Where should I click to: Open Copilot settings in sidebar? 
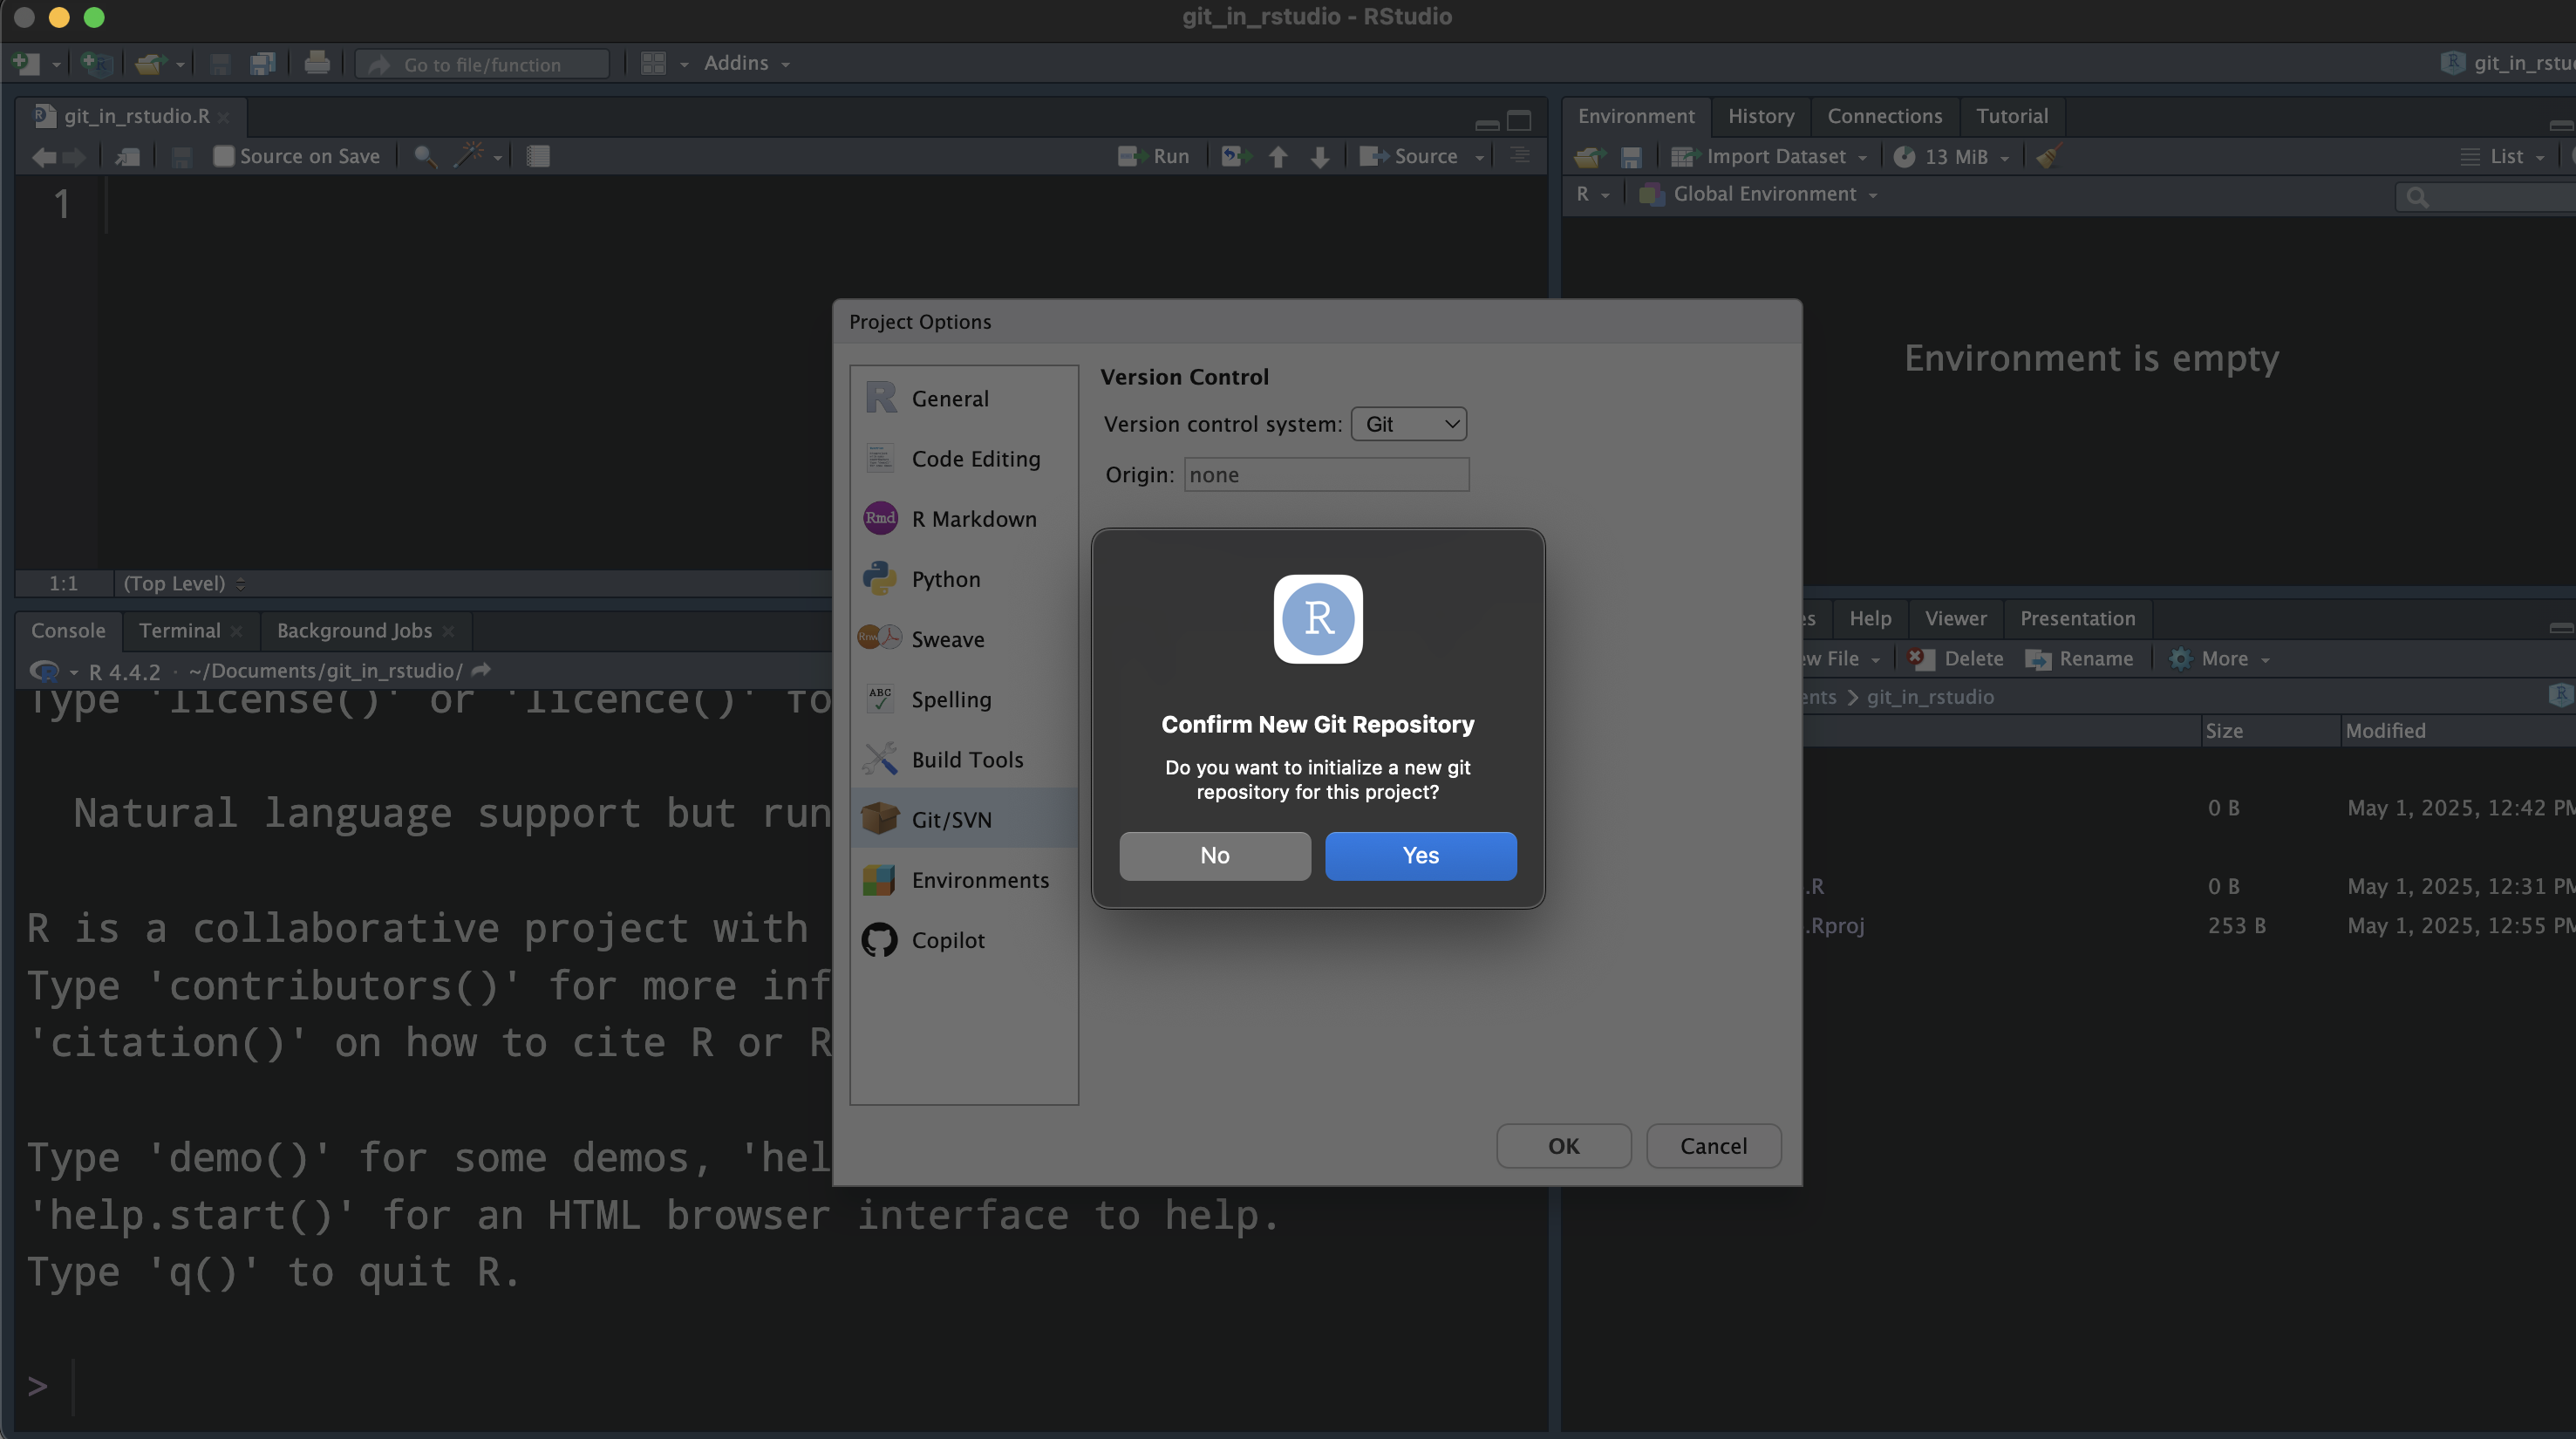tap(947, 940)
